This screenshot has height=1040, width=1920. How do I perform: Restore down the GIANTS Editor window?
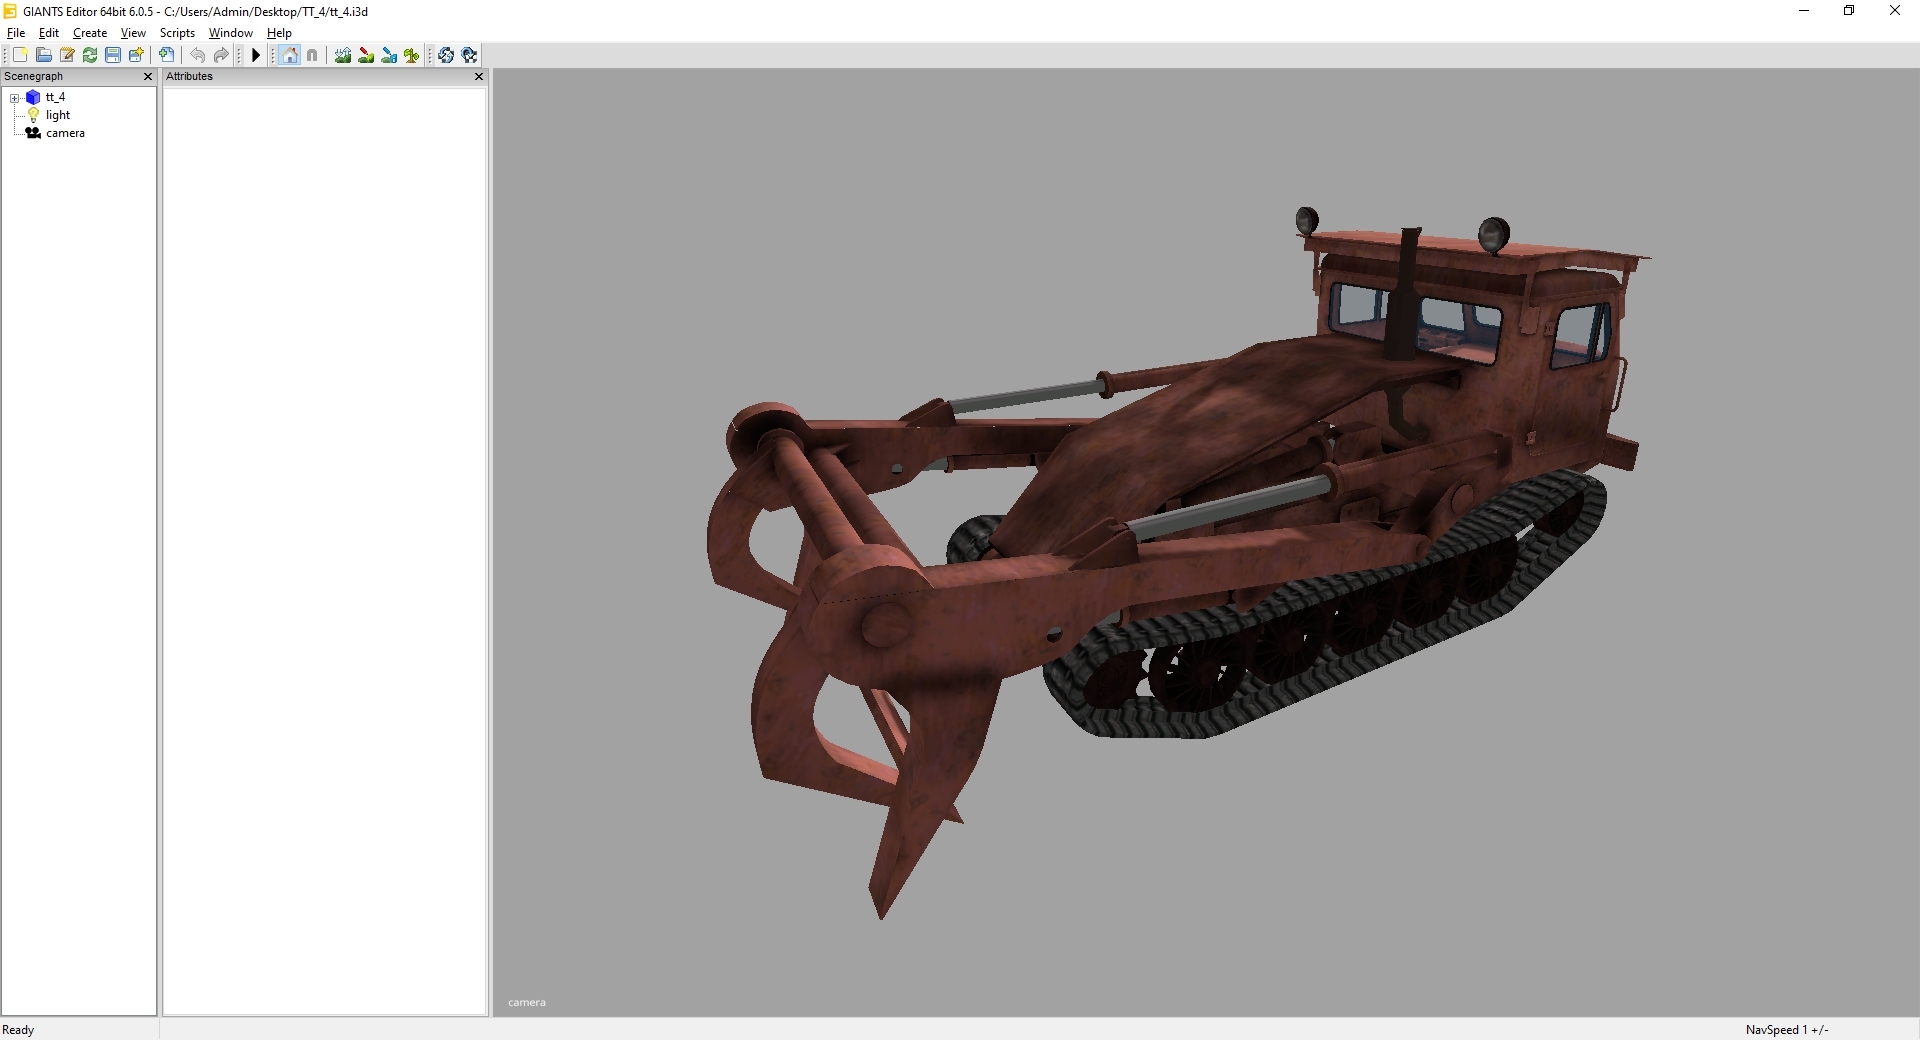(1849, 11)
